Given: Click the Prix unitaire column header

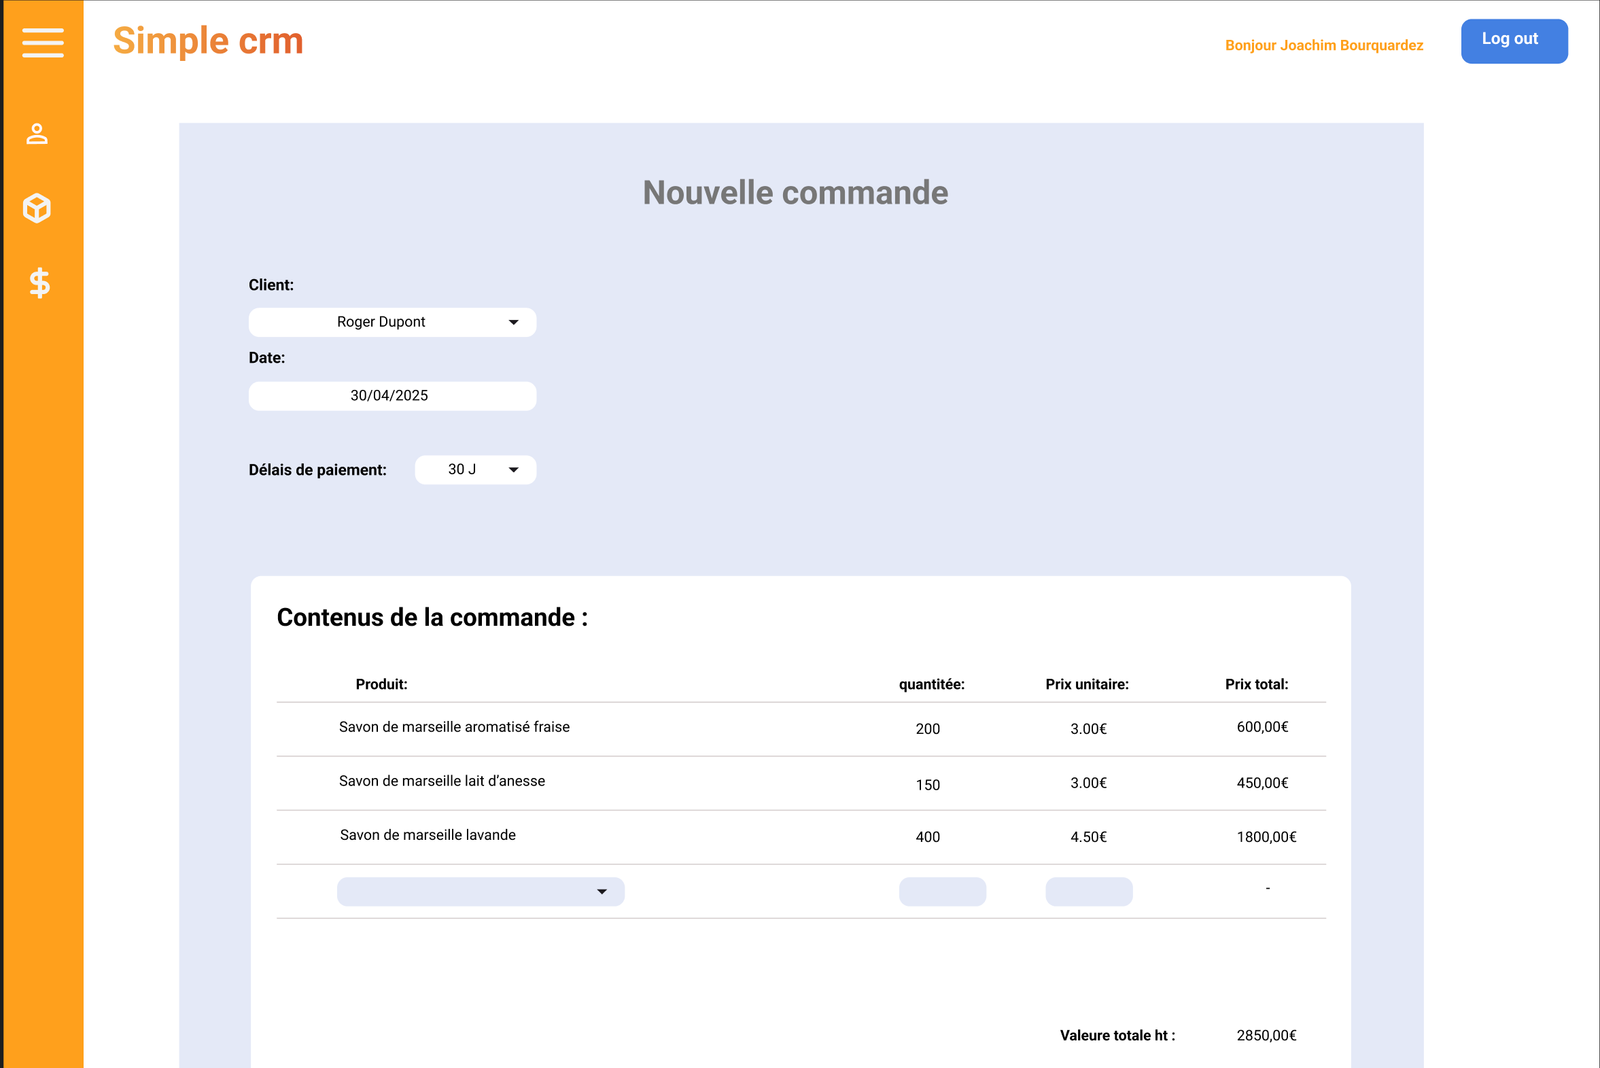Looking at the screenshot, I should pos(1087,685).
